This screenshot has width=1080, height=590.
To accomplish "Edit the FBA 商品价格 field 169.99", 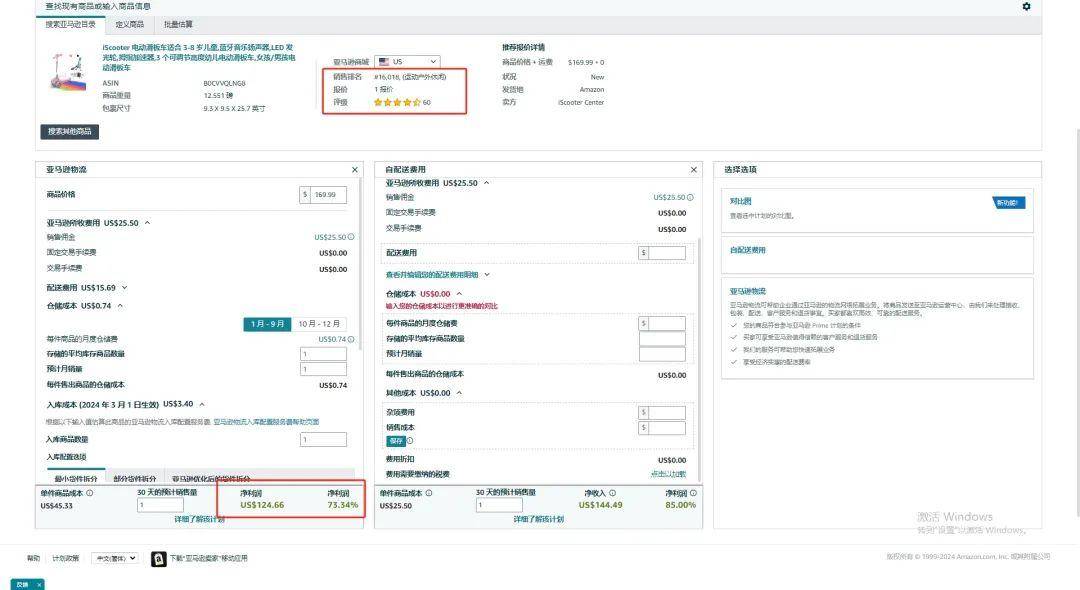I will tap(329, 195).
